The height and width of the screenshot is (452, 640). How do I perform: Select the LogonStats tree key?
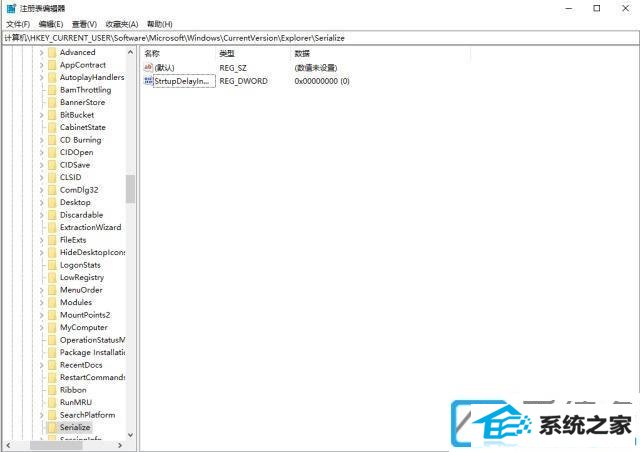point(80,265)
